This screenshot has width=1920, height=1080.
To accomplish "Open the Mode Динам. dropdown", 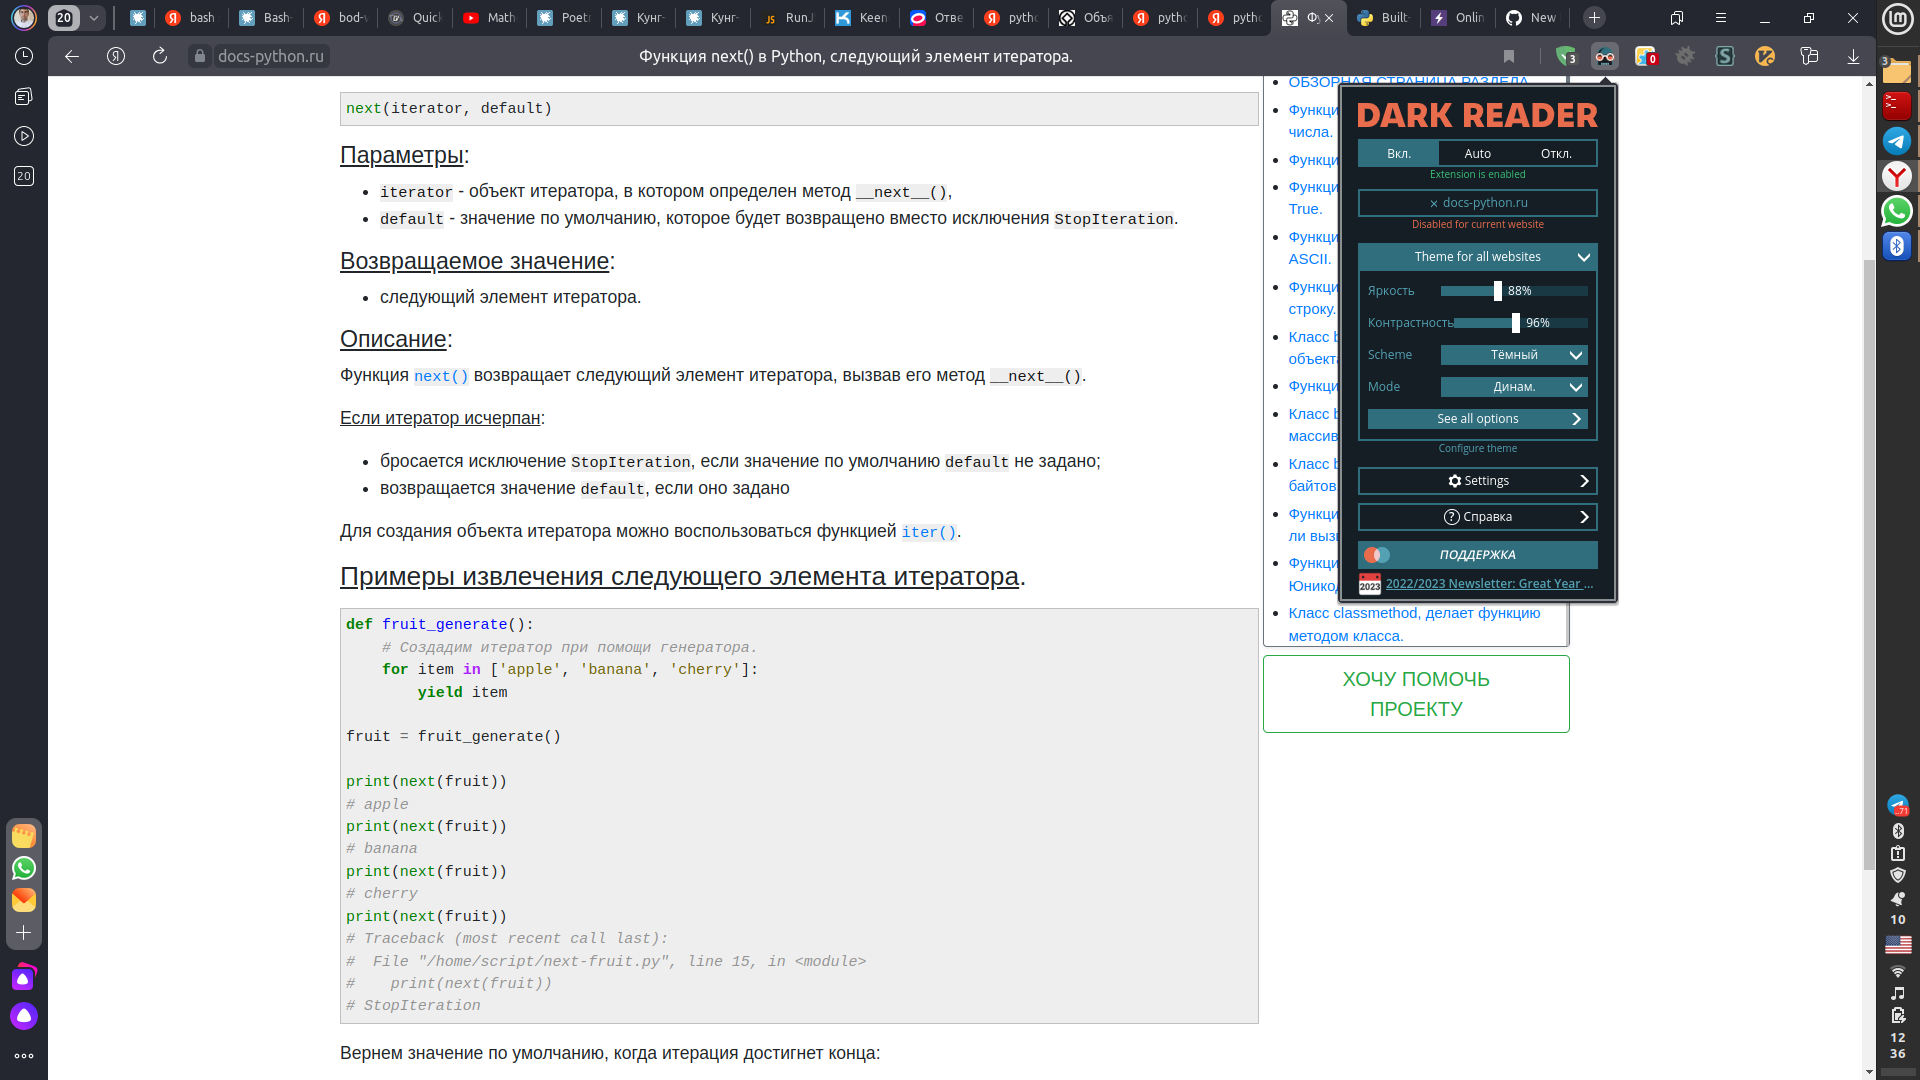I will [x=1515, y=387].
